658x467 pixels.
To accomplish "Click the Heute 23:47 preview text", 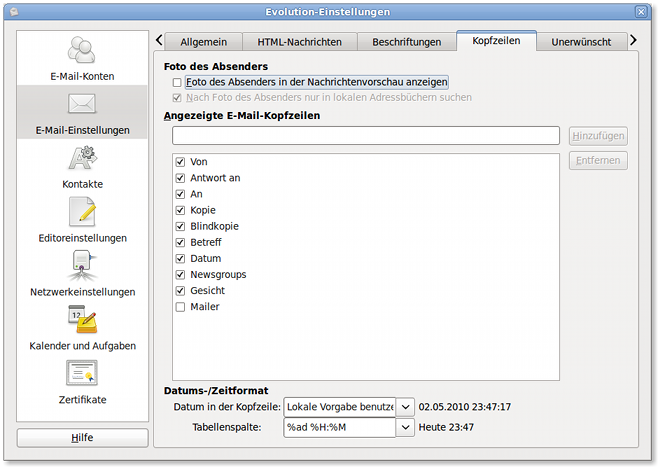I will (446, 428).
